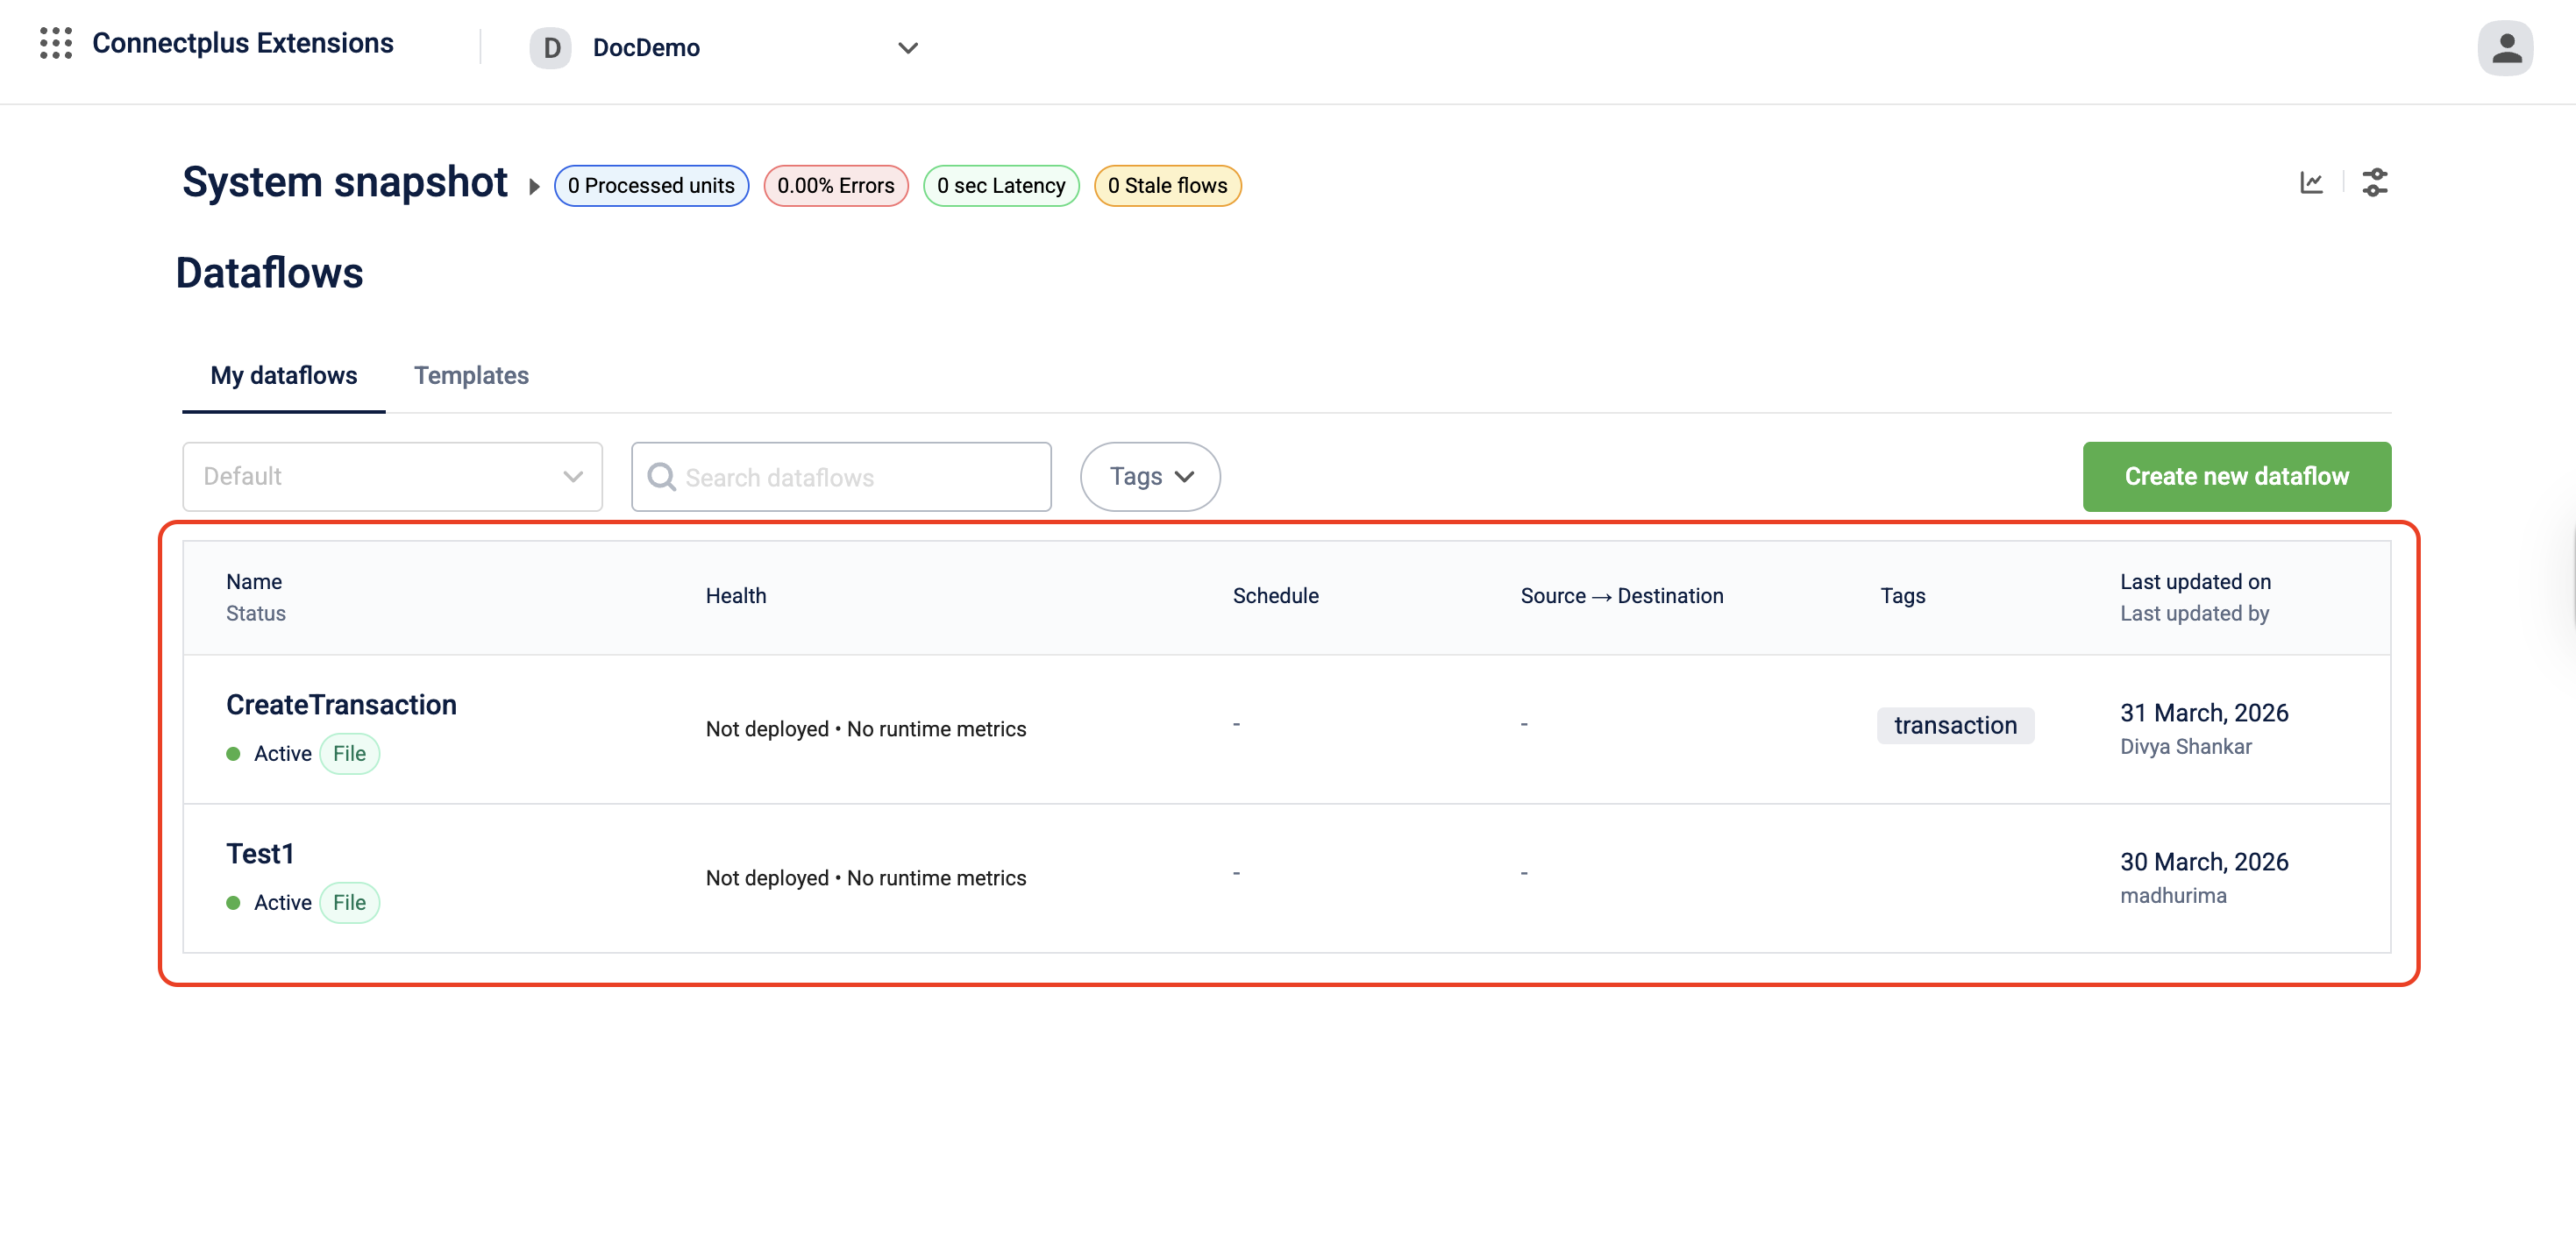Click the 0 Stale flows badge
The image size is (2576, 1250).
click(x=1167, y=186)
